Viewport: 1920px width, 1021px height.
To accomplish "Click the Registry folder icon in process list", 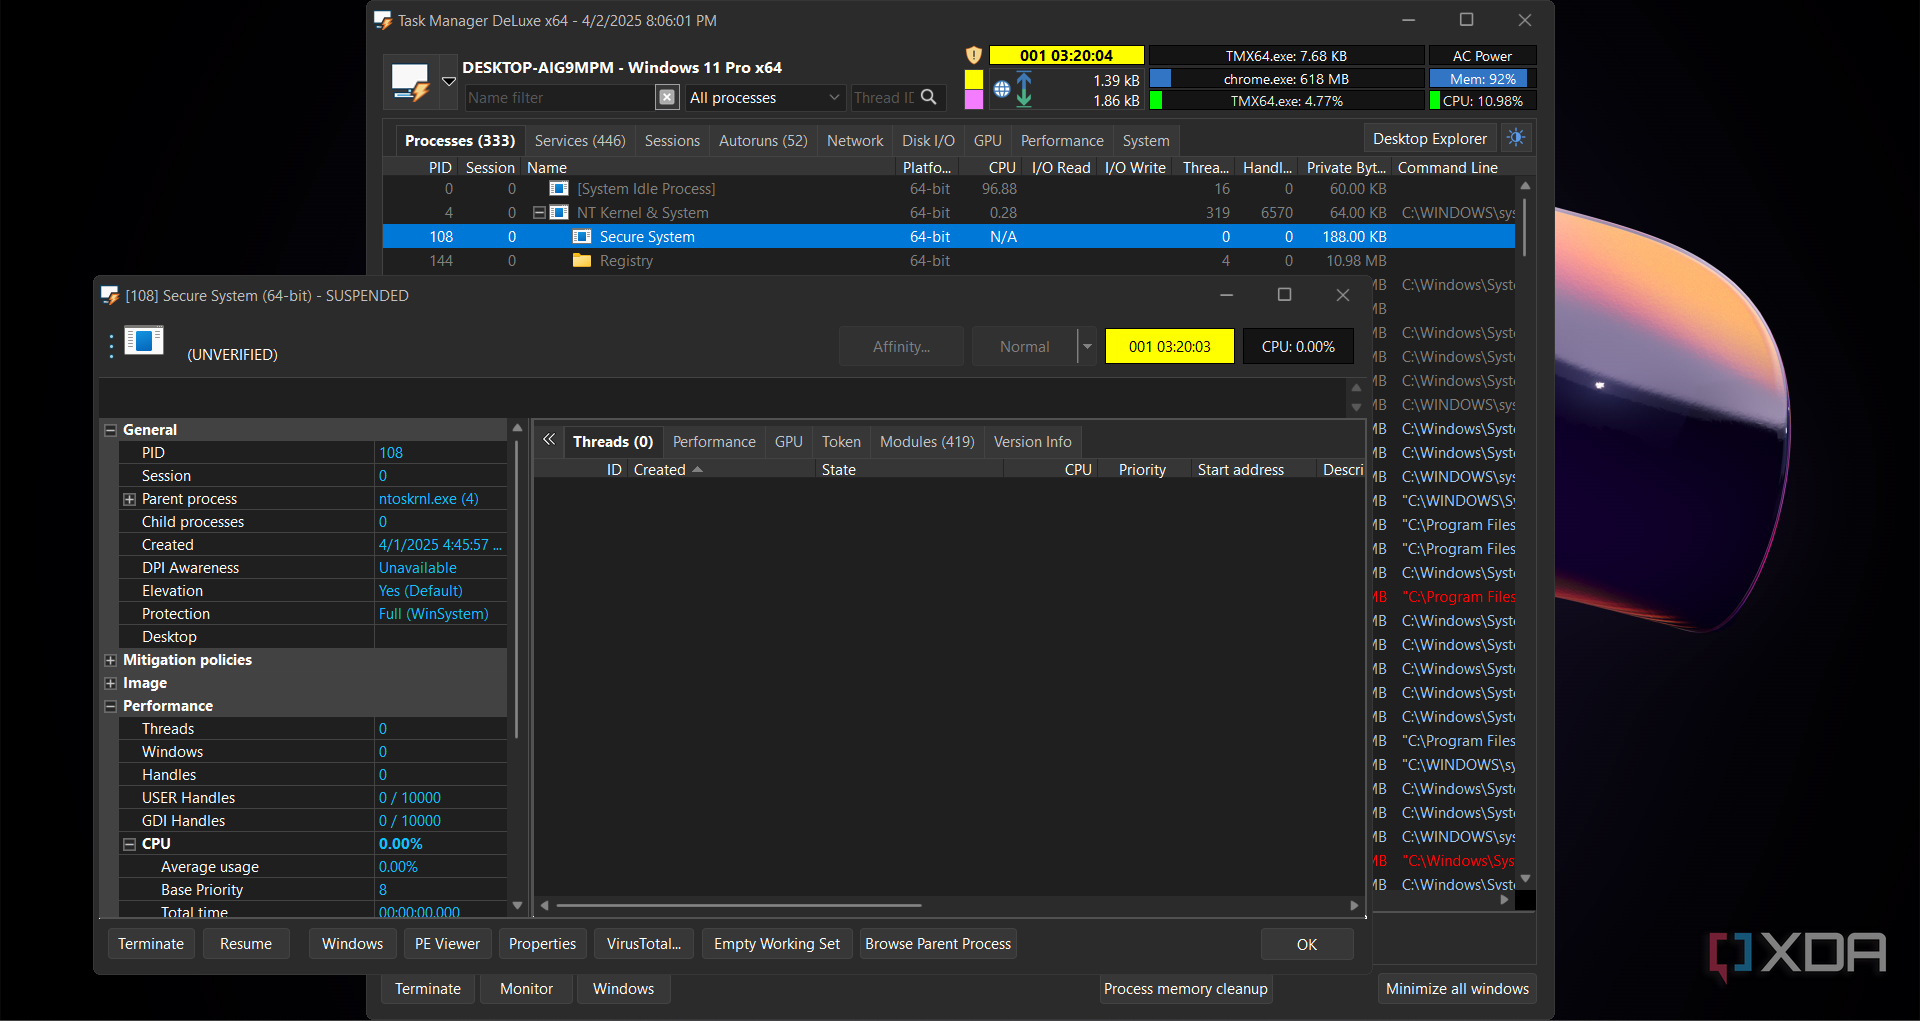I will click(582, 261).
